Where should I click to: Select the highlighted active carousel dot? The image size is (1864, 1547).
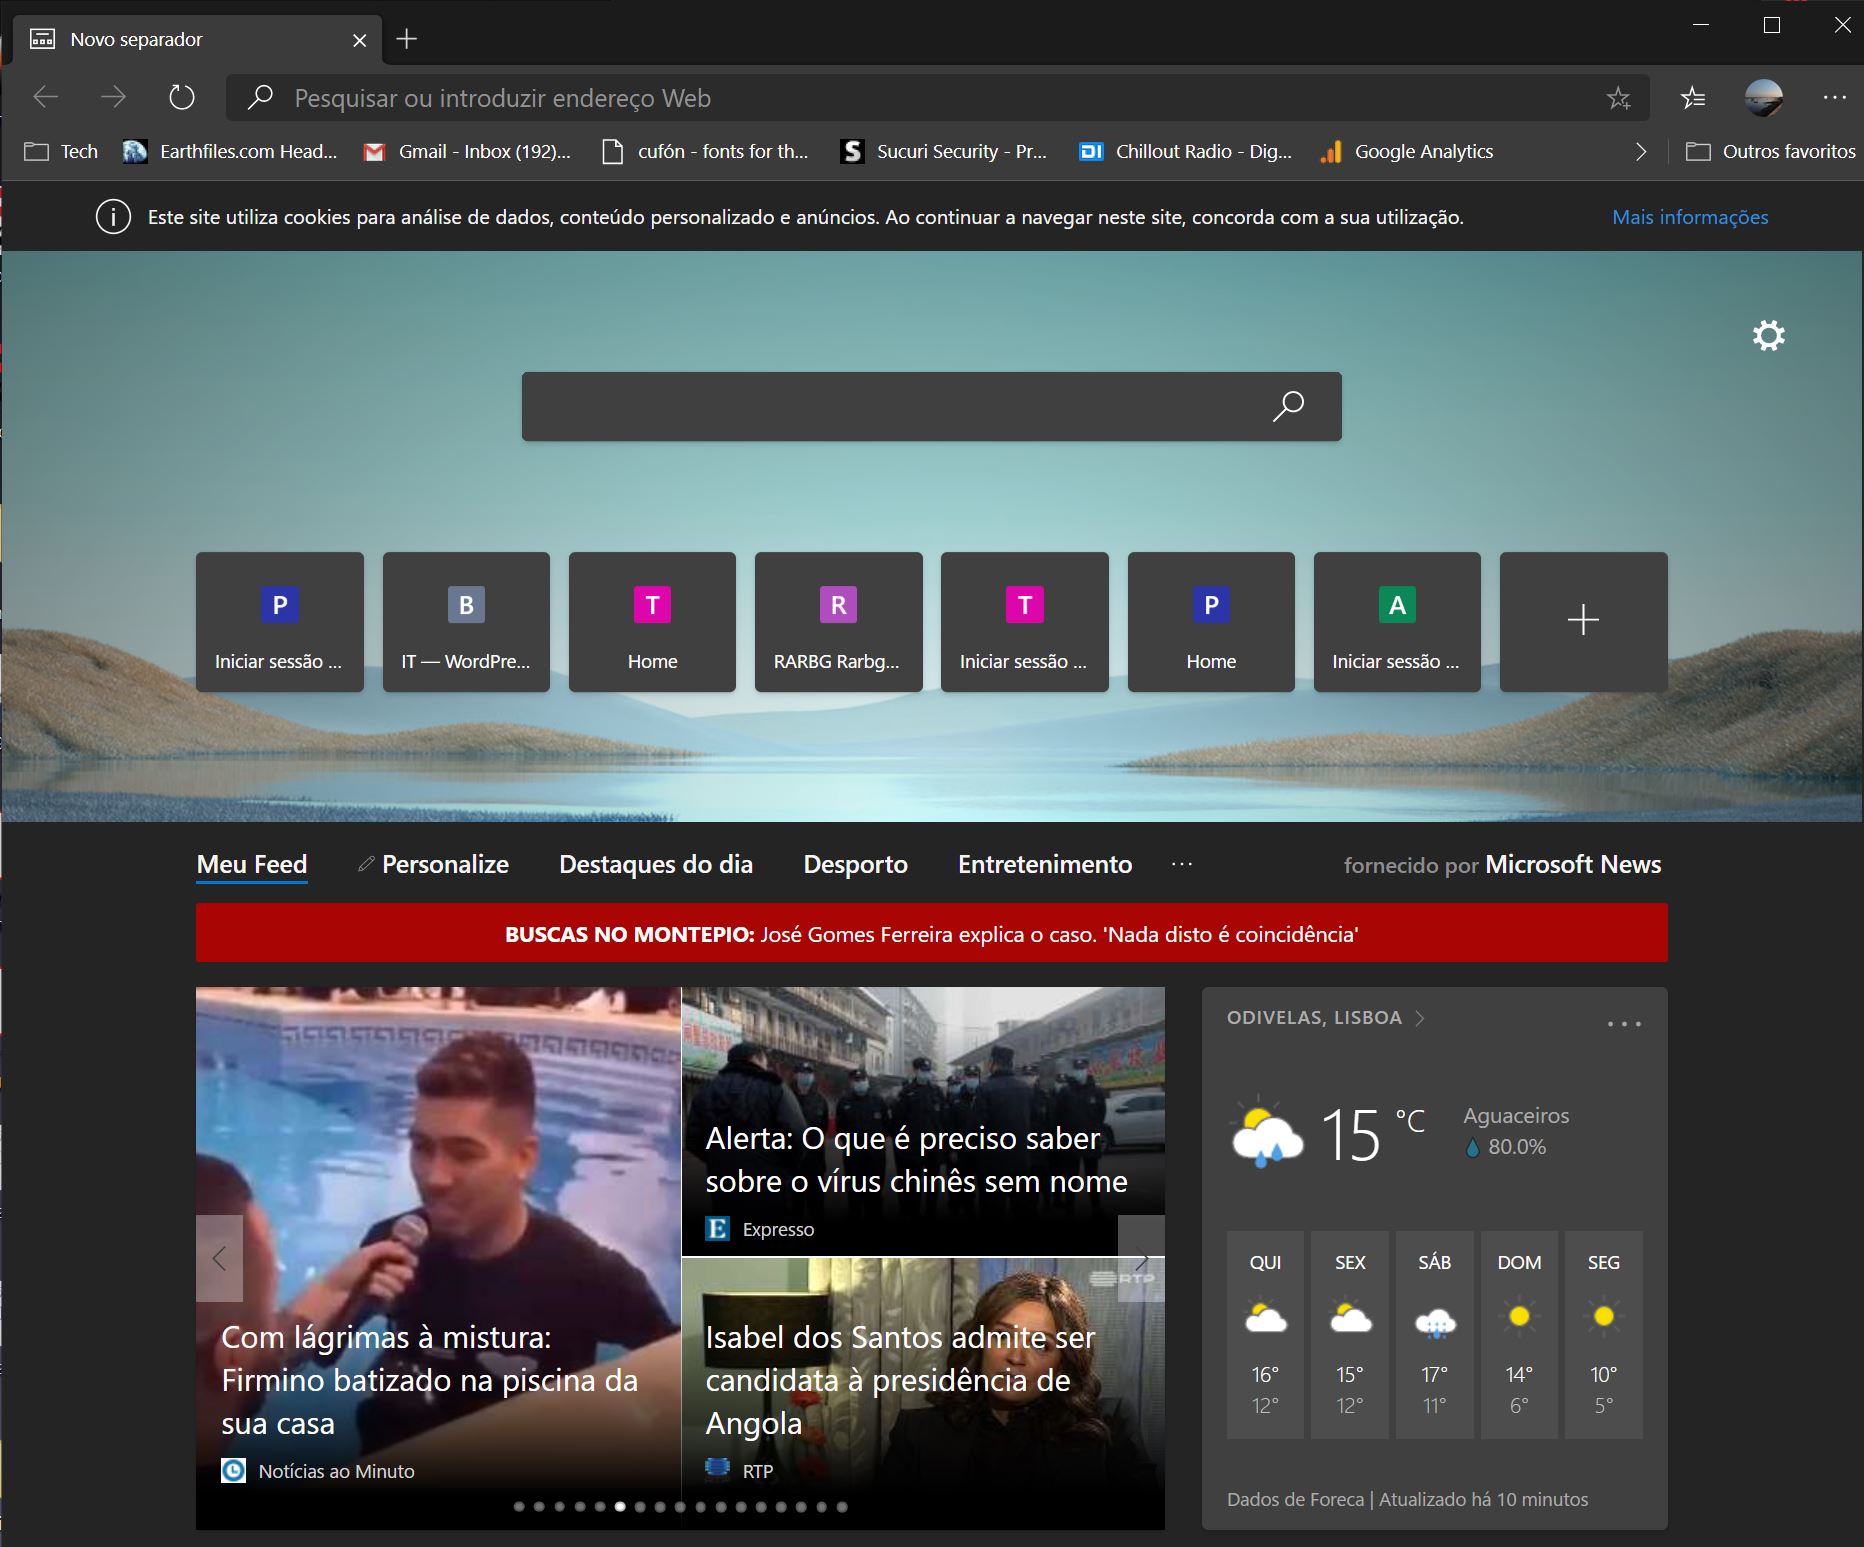(x=620, y=1507)
